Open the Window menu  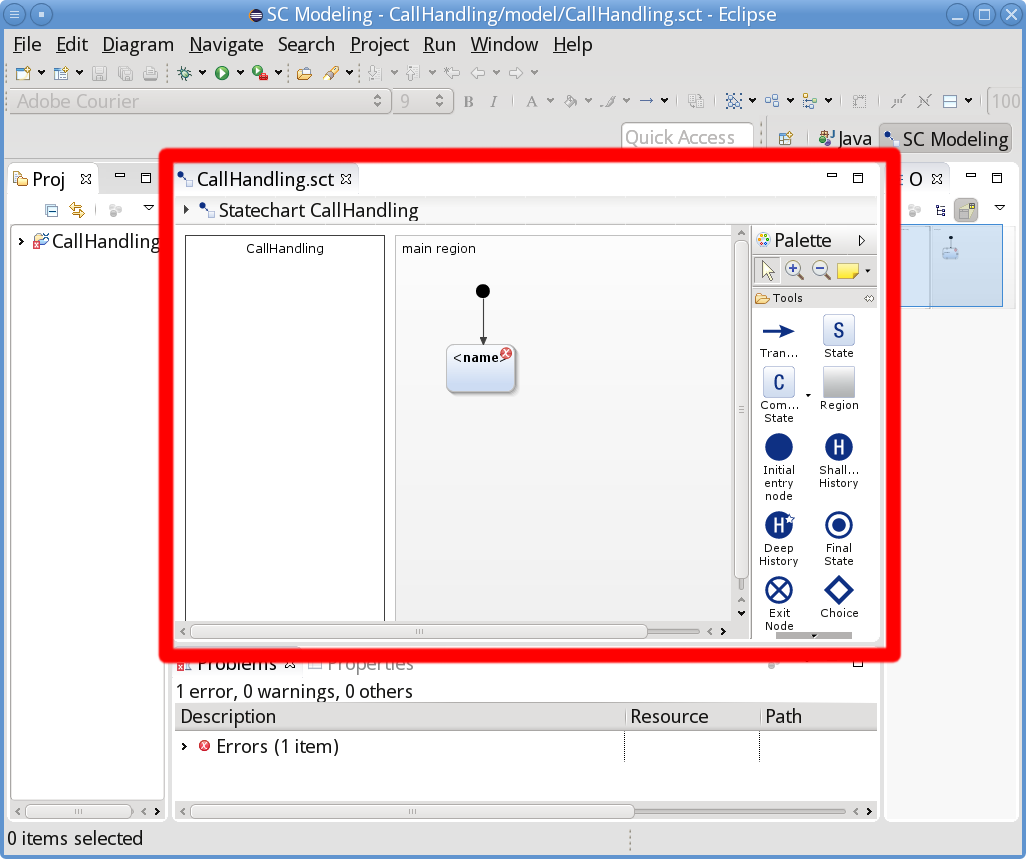[x=504, y=44]
